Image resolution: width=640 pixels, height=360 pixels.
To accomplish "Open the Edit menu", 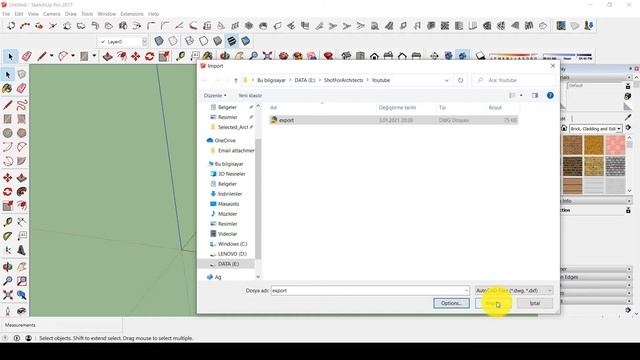I will pyautogui.click(x=19, y=13).
